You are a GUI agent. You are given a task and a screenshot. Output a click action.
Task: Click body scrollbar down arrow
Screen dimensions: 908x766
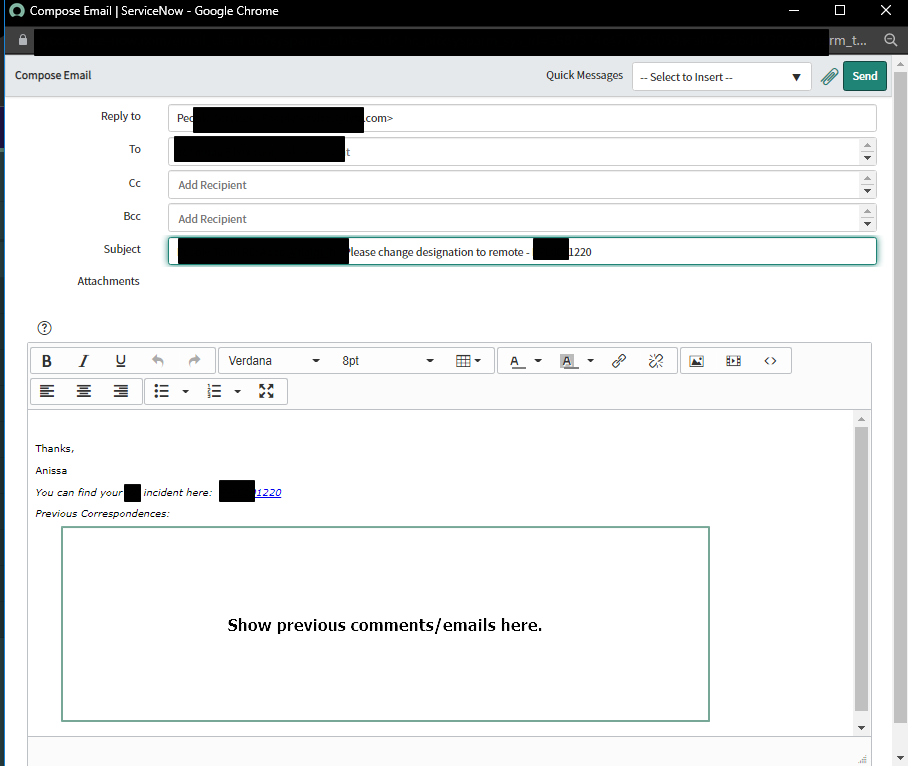click(861, 728)
